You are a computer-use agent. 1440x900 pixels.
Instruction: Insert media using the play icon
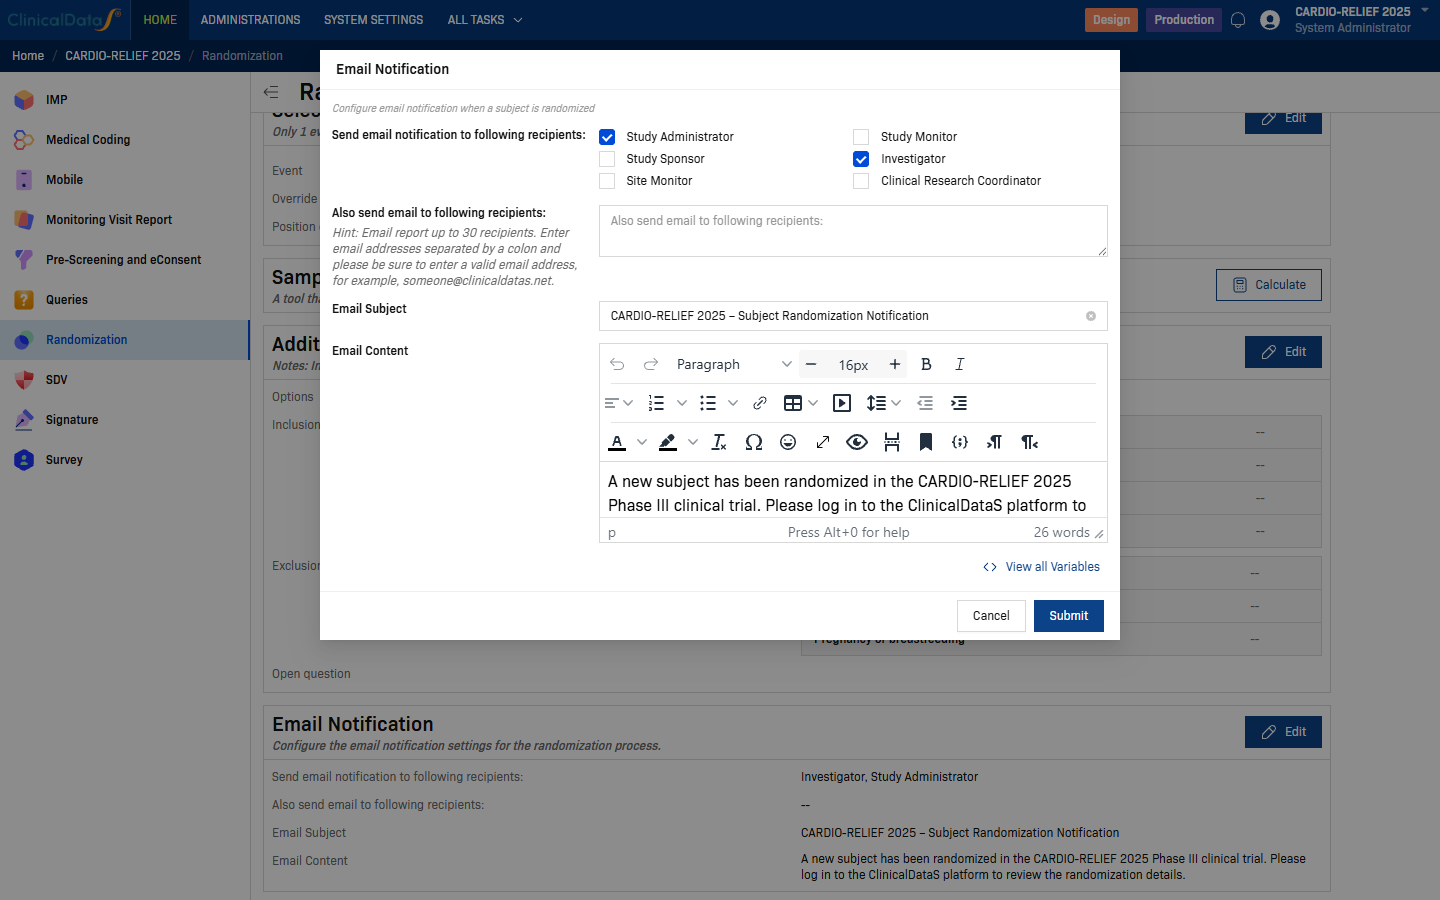click(842, 403)
